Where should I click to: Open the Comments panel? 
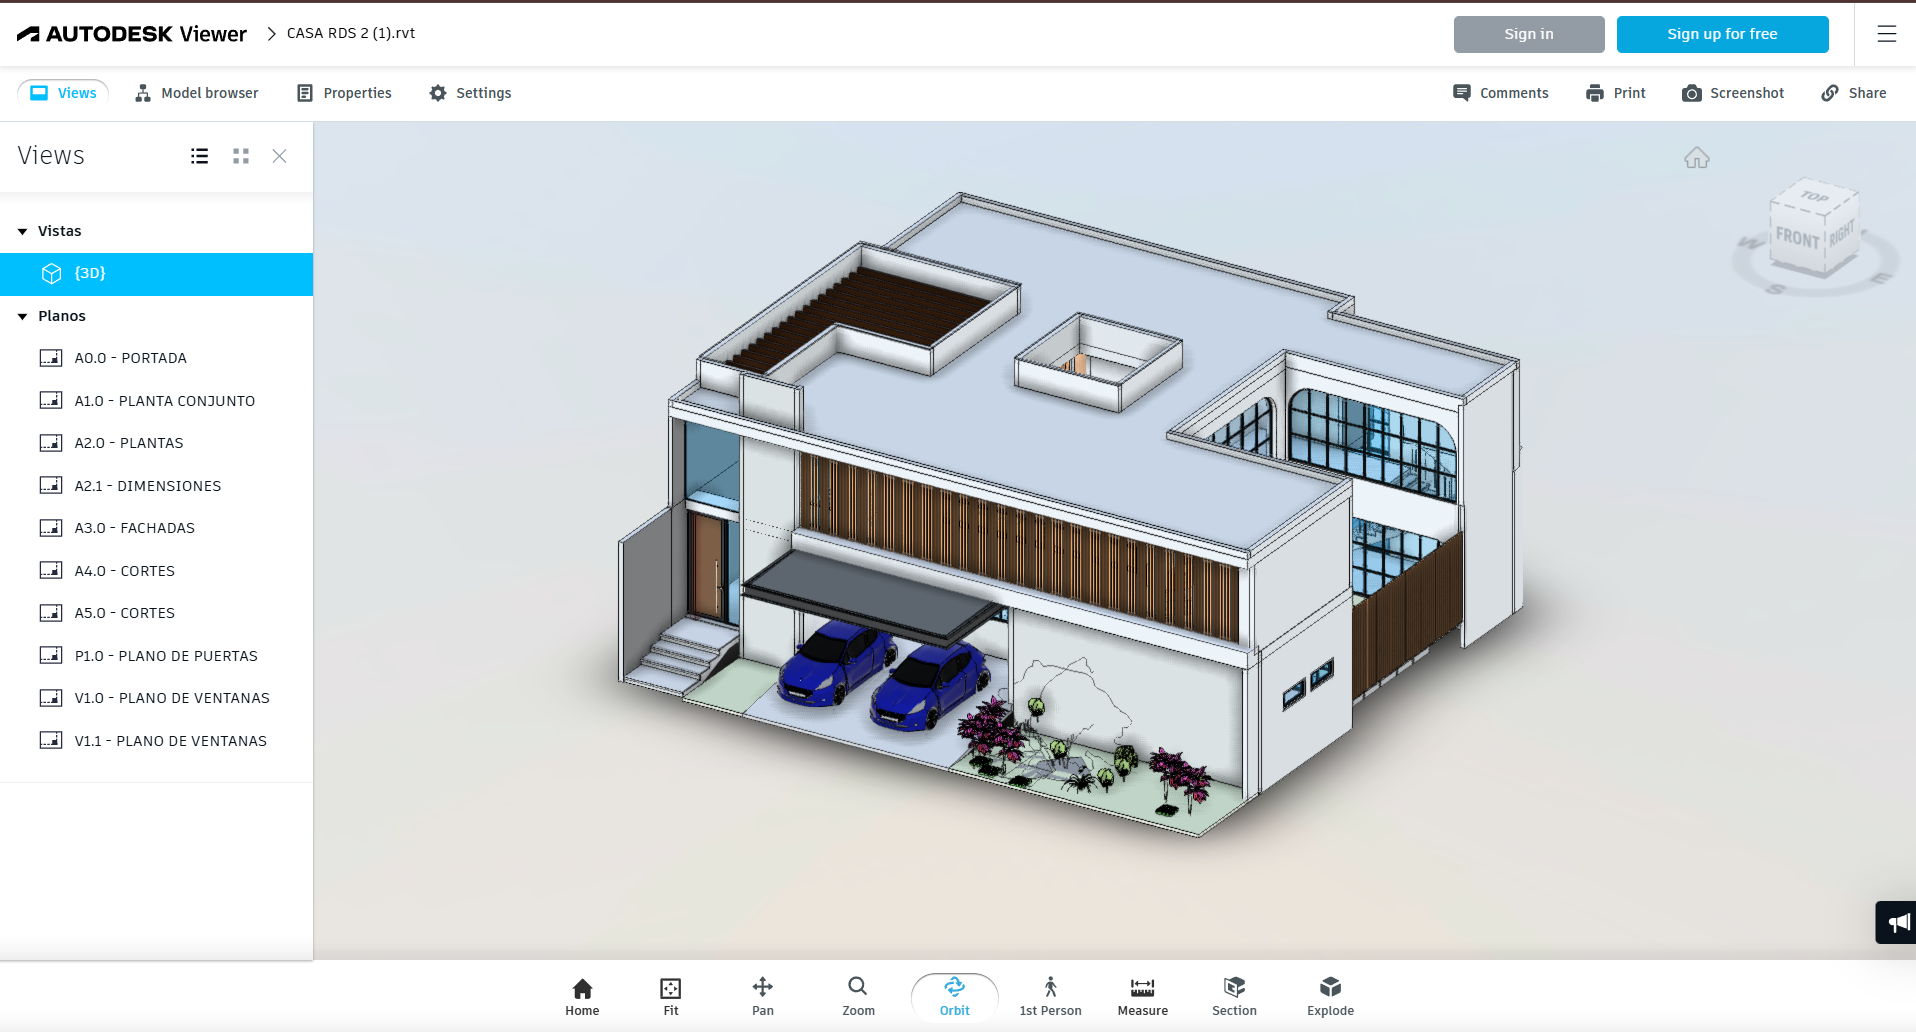(x=1500, y=93)
